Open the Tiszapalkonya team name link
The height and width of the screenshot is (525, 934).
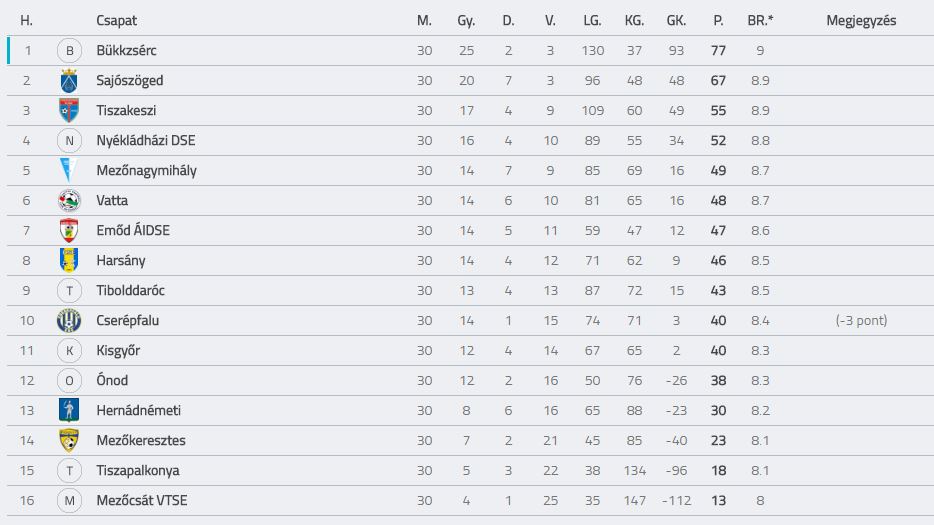click(x=138, y=470)
